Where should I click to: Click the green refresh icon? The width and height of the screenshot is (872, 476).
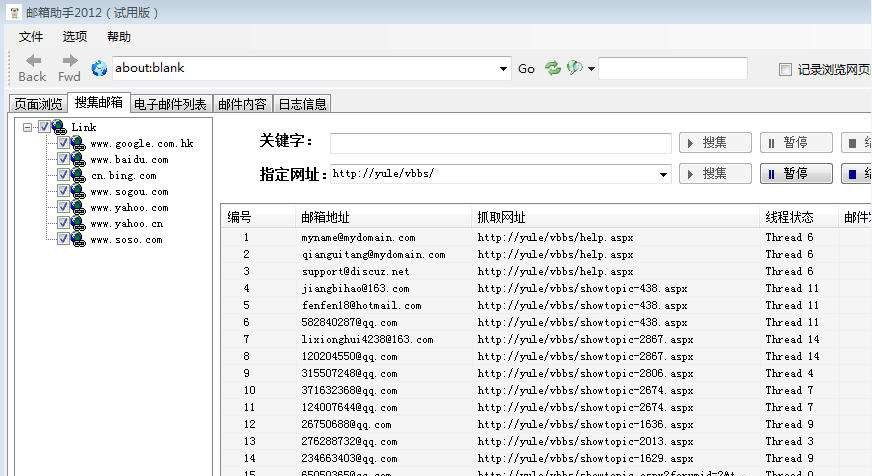point(553,68)
